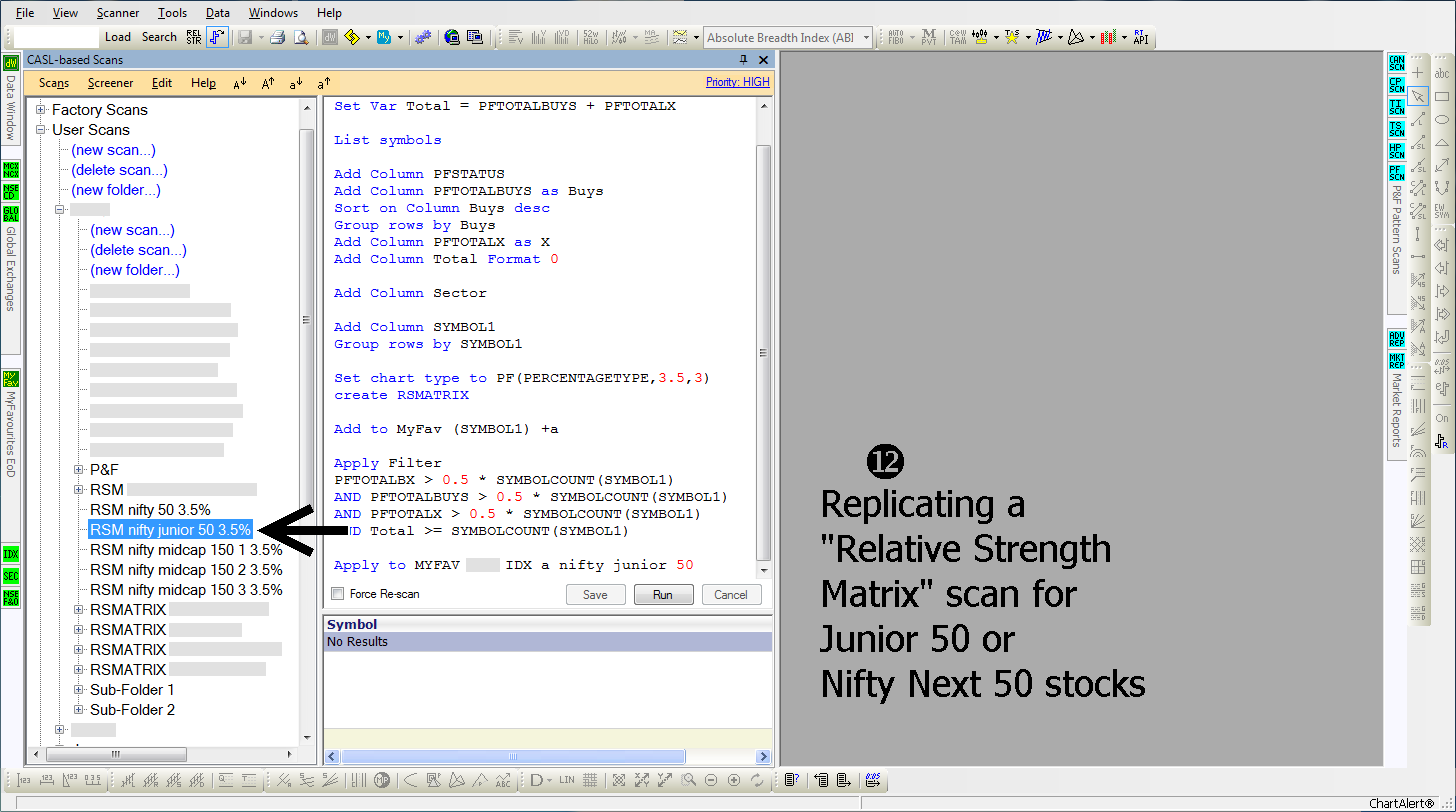Open the Windows menu
Image resolution: width=1456 pixels, height=812 pixels.
(x=273, y=13)
